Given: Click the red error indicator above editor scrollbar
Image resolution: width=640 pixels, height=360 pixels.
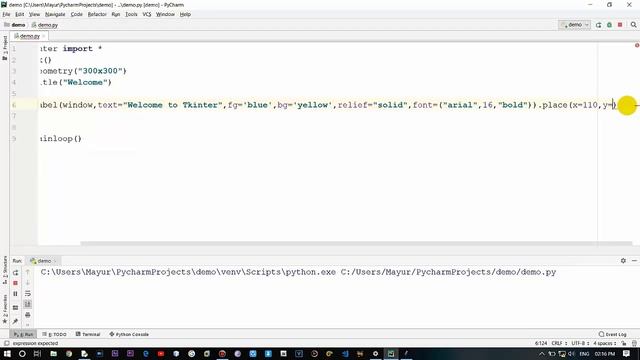Looking at the screenshot, I should [x=636, y=45].
